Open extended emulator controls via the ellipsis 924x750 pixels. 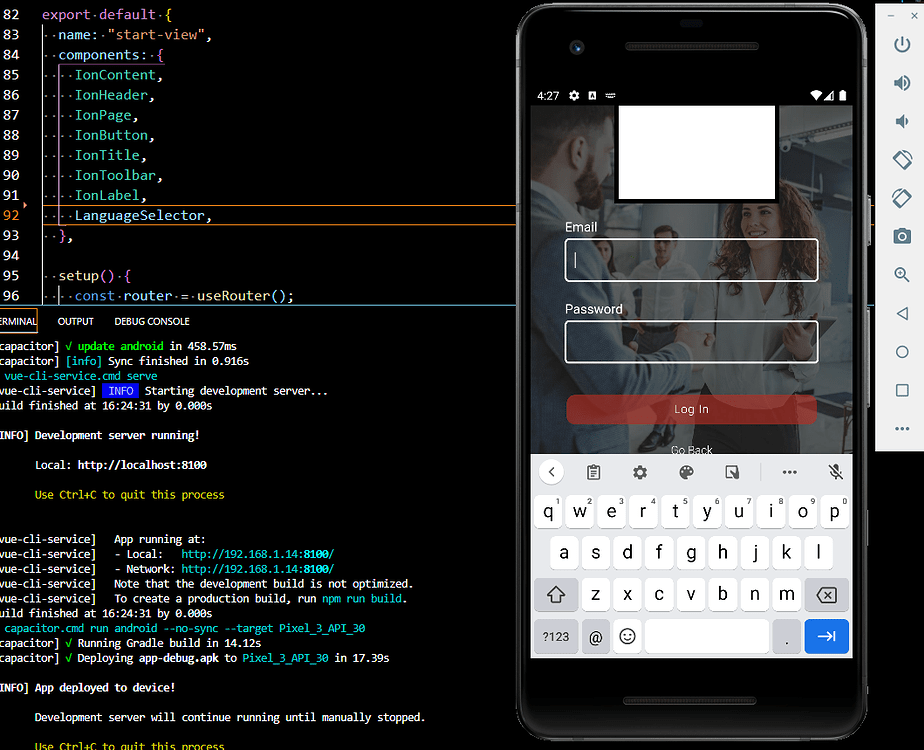click(902, 428)
